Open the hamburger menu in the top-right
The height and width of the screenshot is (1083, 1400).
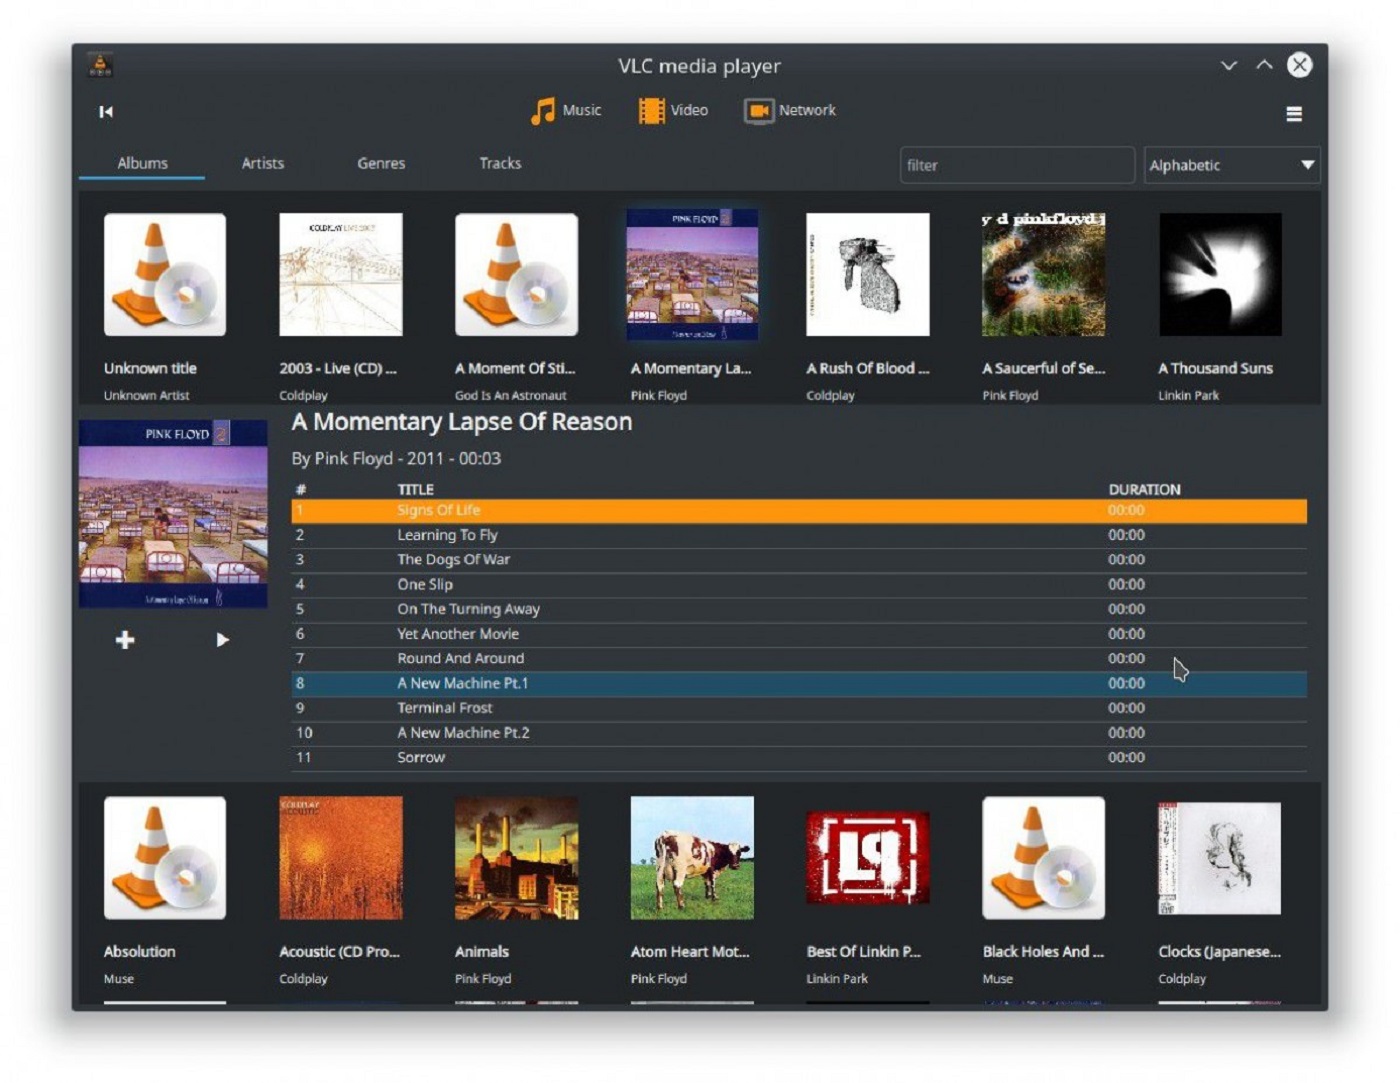coord(1294,114)
